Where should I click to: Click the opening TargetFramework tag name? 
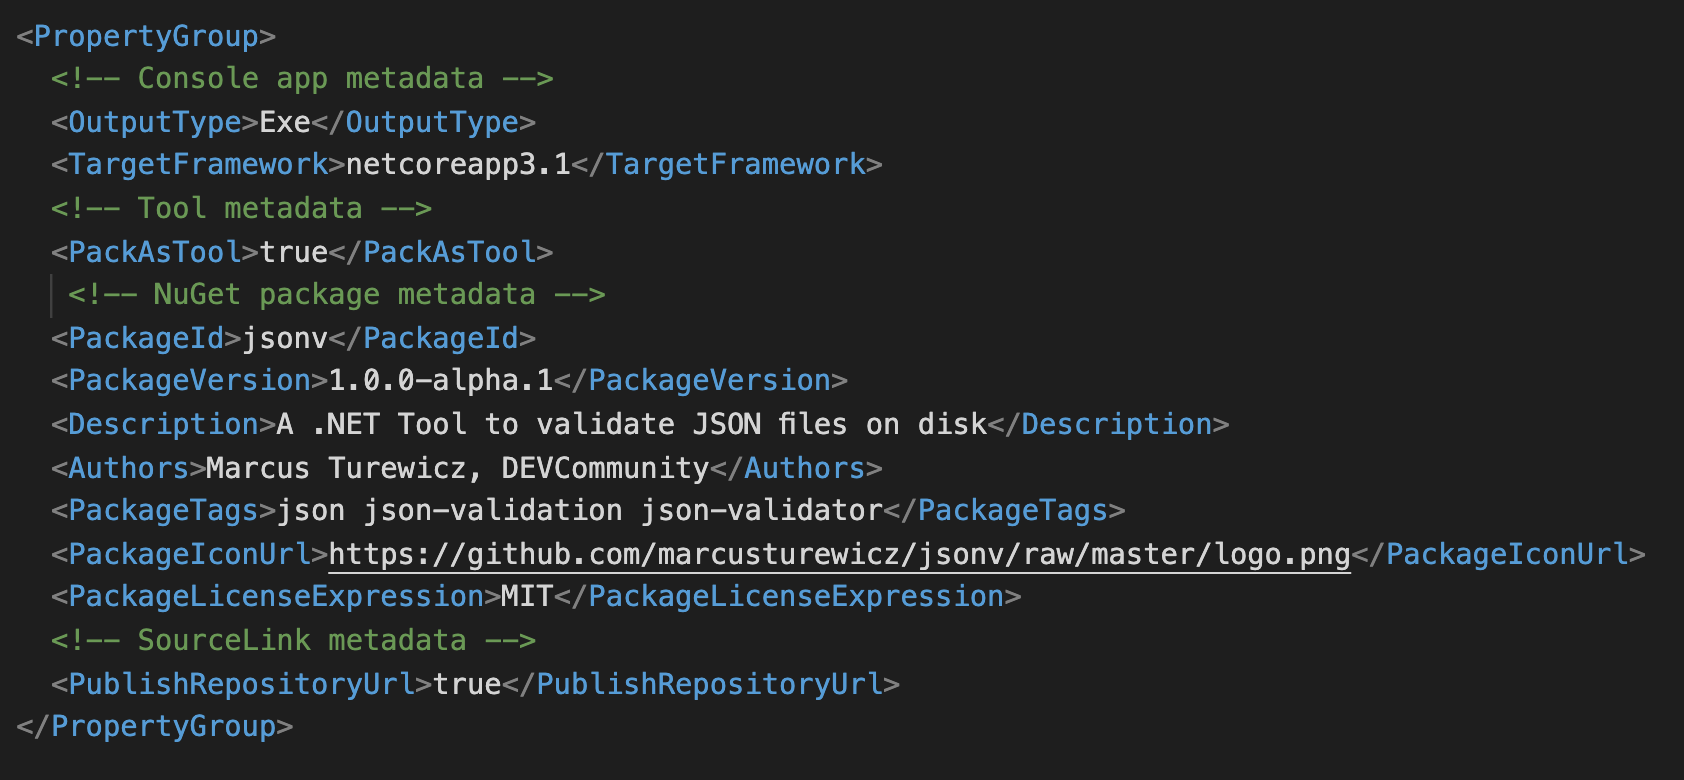click(x=198, y=165)
